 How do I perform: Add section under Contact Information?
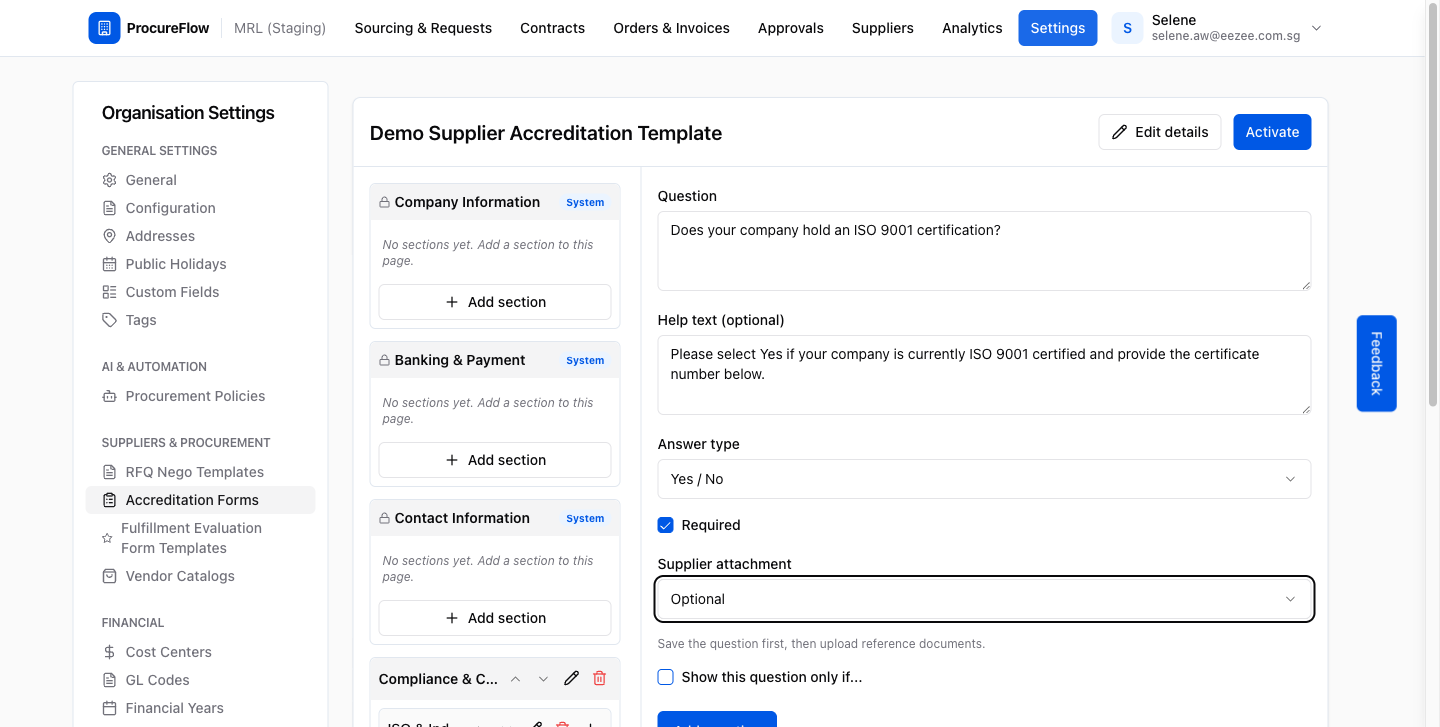coord(495,618)
